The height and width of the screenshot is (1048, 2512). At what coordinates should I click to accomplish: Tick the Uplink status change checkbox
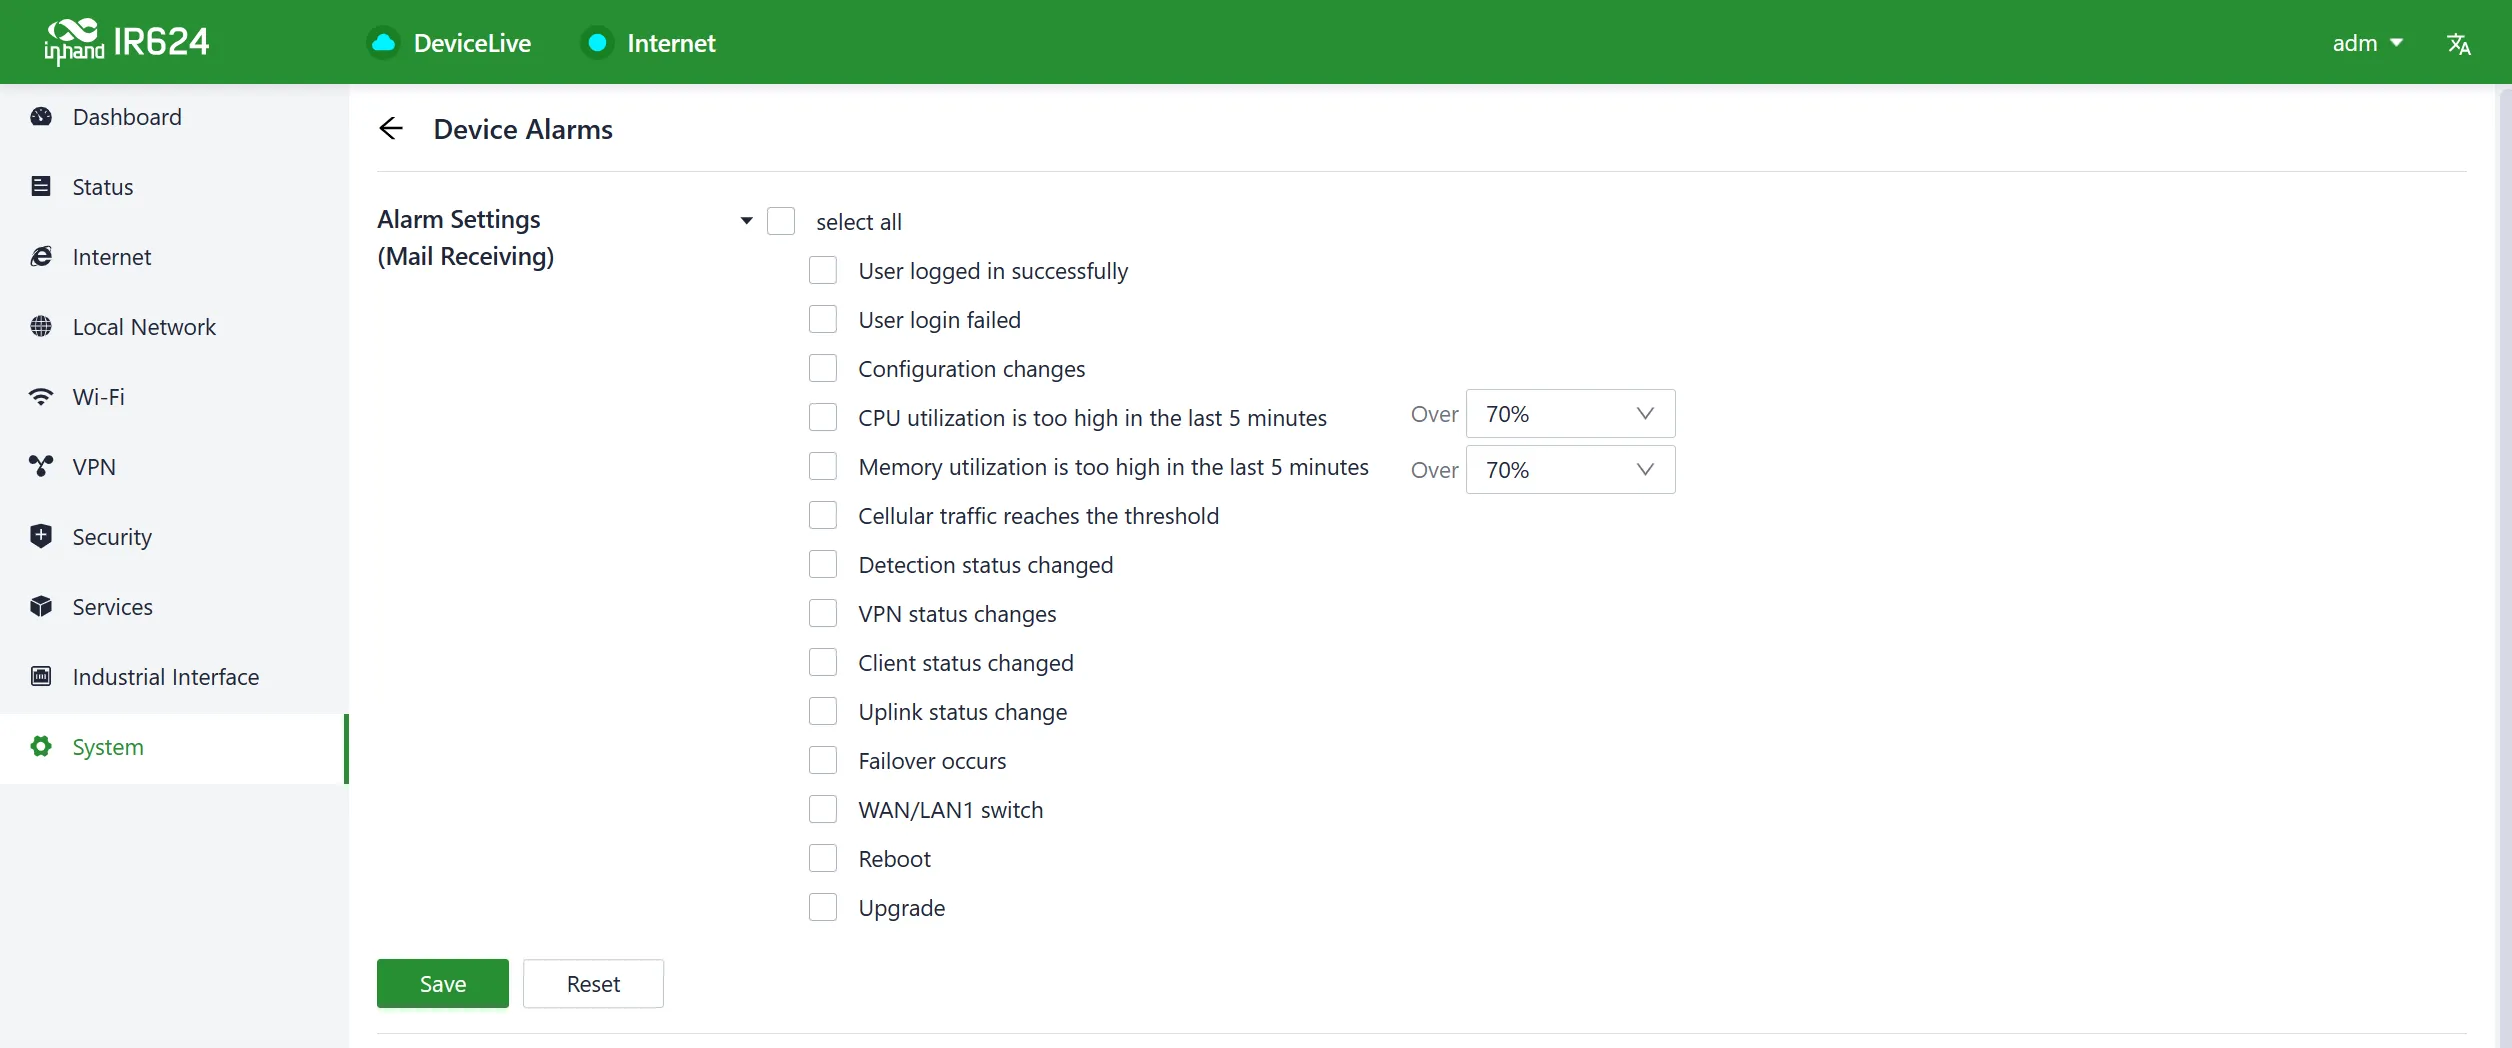823,711
